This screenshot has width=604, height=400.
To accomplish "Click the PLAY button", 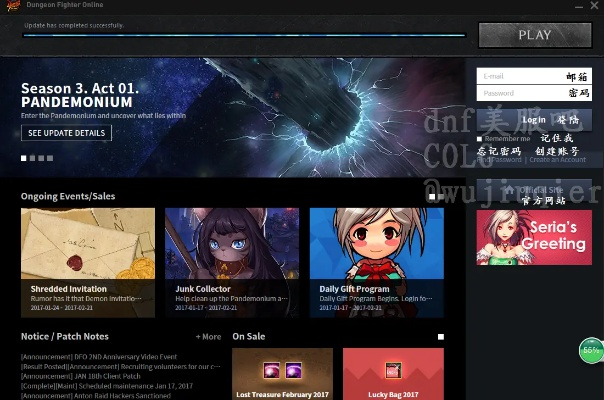I will tap(534, 35).
